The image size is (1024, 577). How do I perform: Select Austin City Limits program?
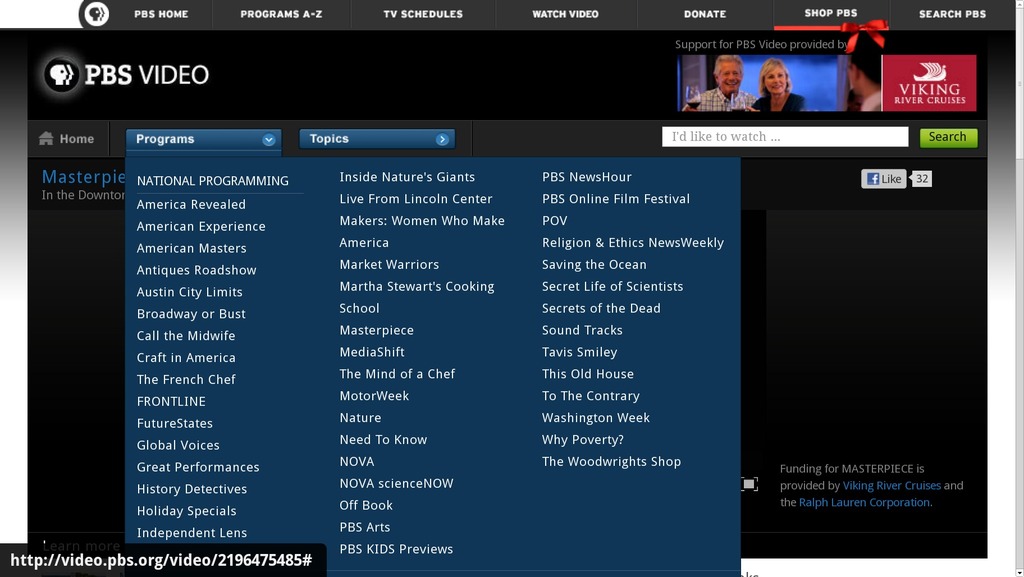189,292
